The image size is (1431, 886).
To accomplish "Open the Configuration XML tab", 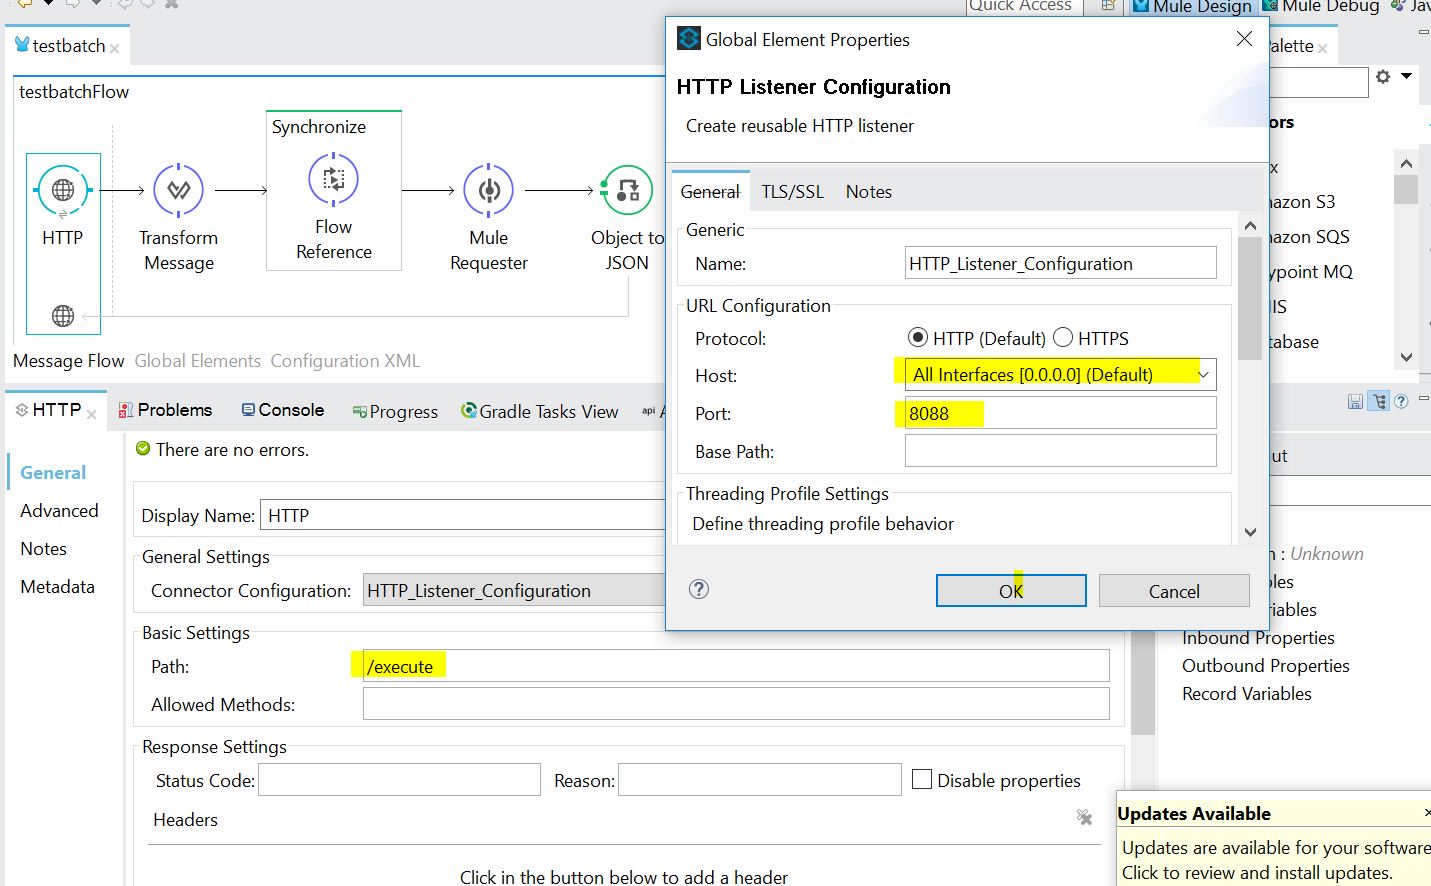I will tap(345, 361).
